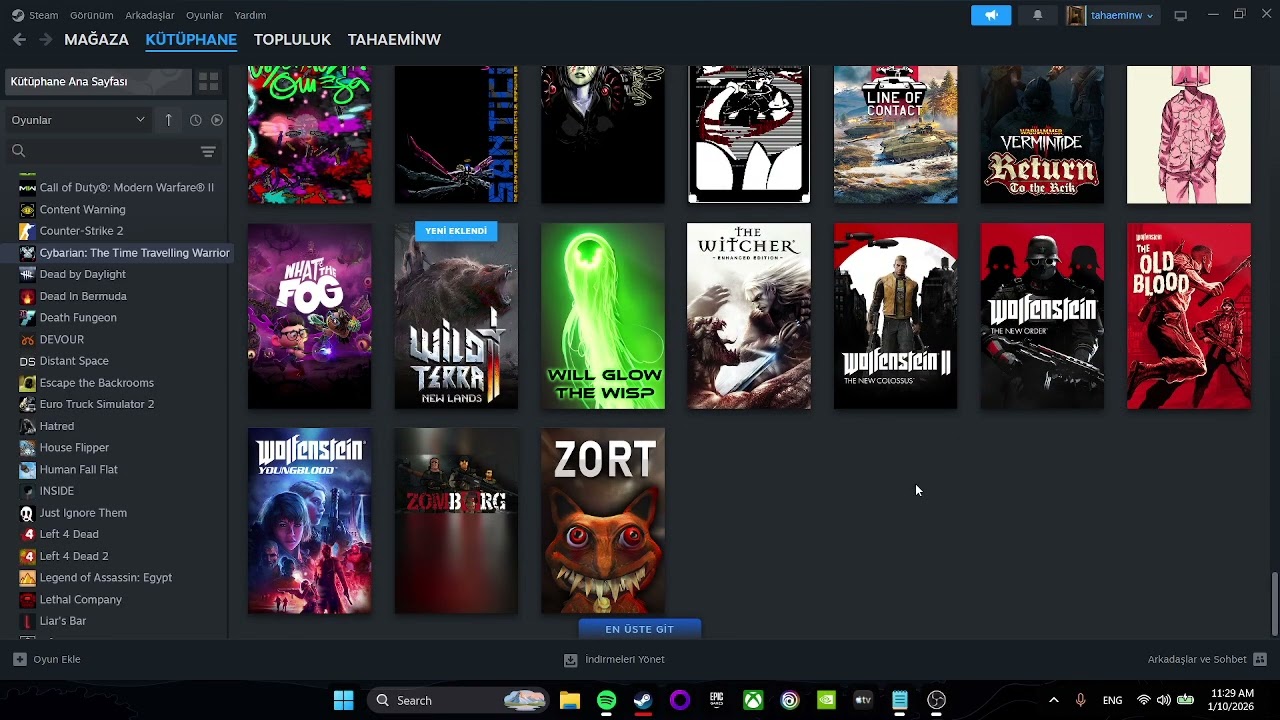Click the announcements megaphone icon

pos(991,15)
